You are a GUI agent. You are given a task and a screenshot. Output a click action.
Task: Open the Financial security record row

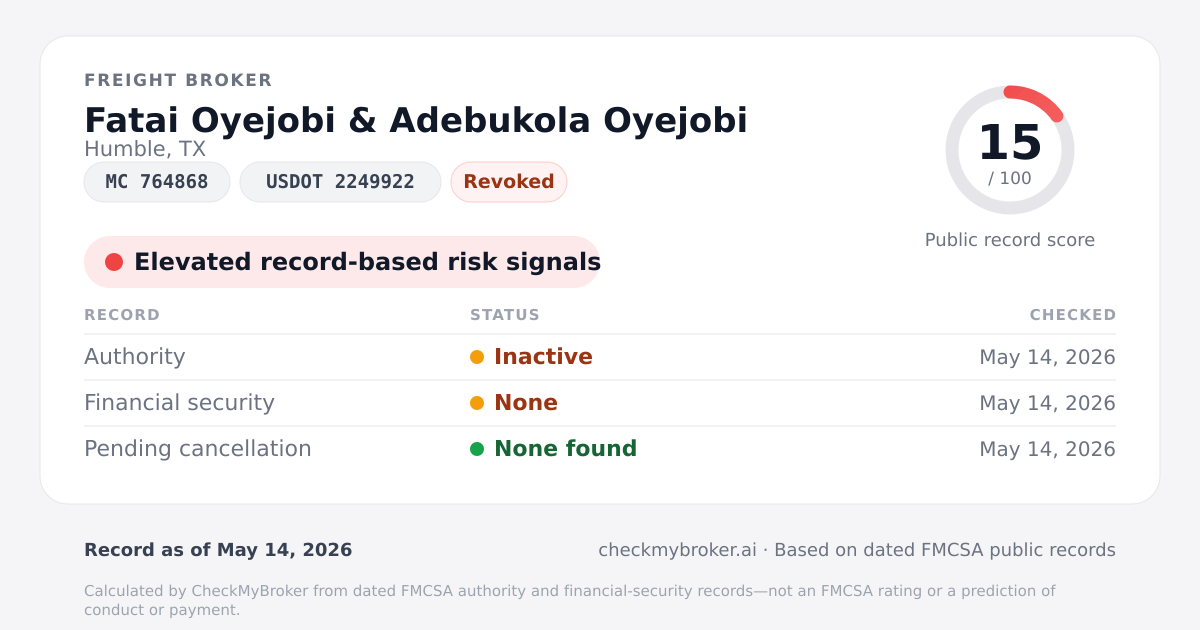600,403
